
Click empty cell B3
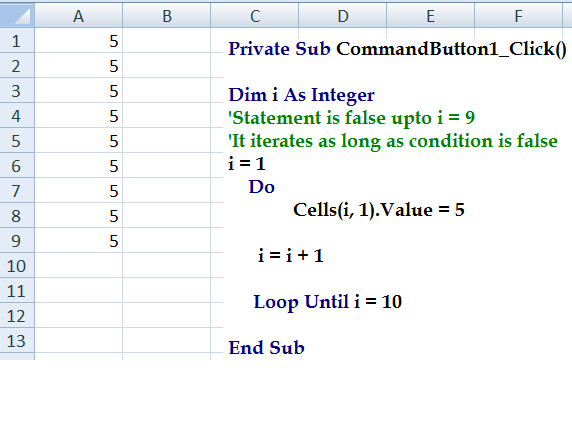point(167,90)
